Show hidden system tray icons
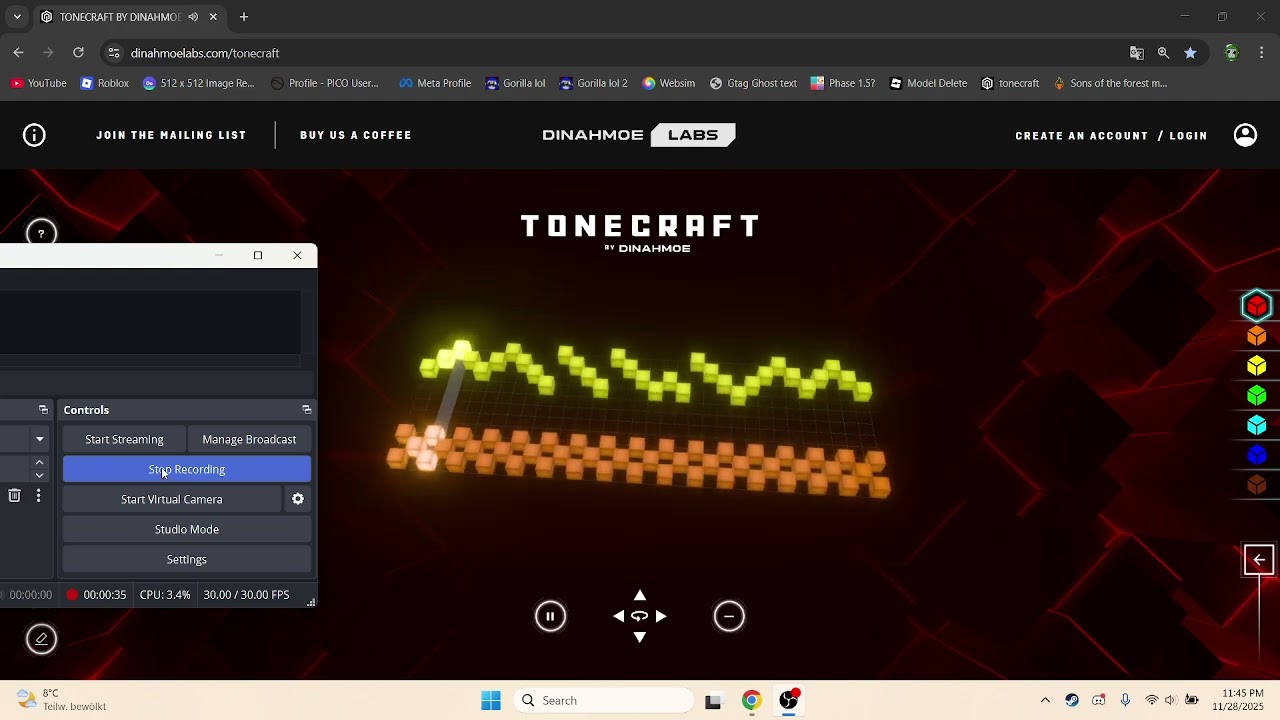Image resolution: width=1280 pixels, height=720 pixels. pos(1045,700)
